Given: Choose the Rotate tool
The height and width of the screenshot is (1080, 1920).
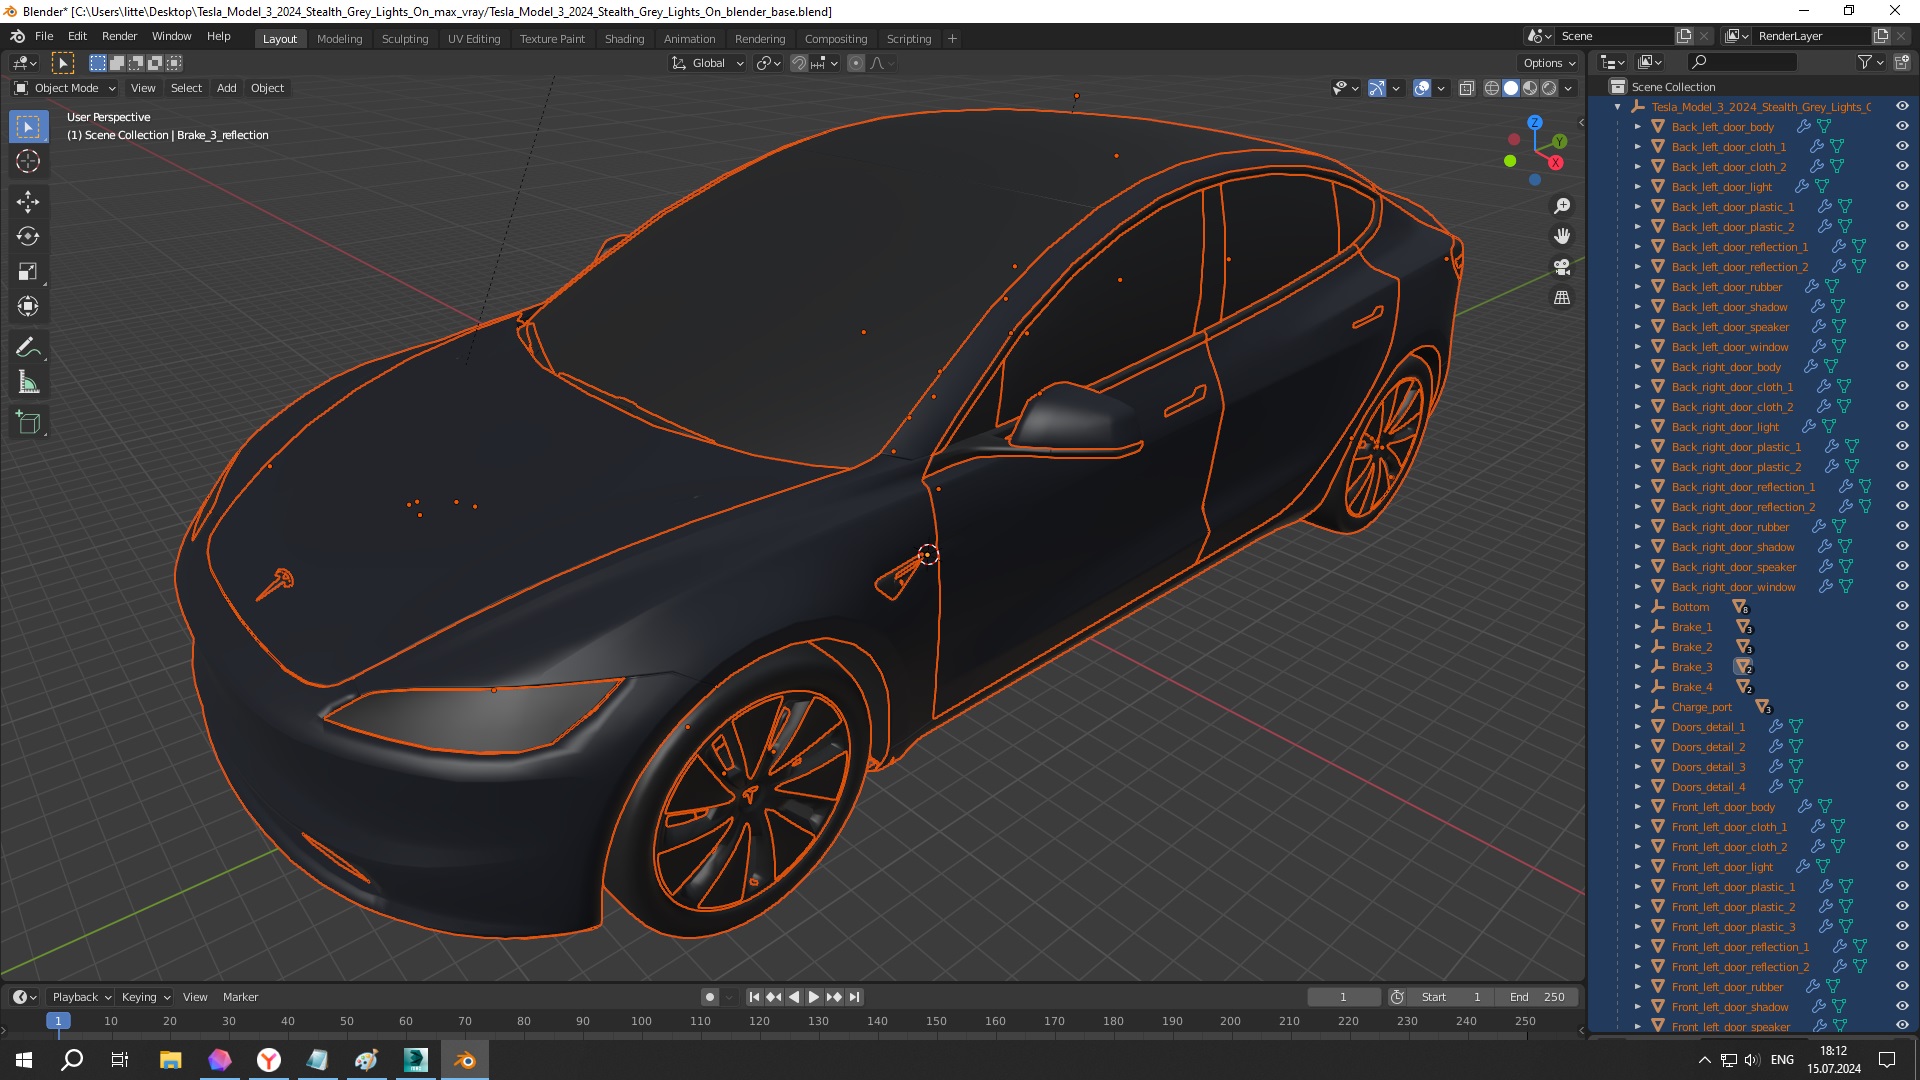Looking at the screenshot, I should pyautogui.click(x=28, y=237).
